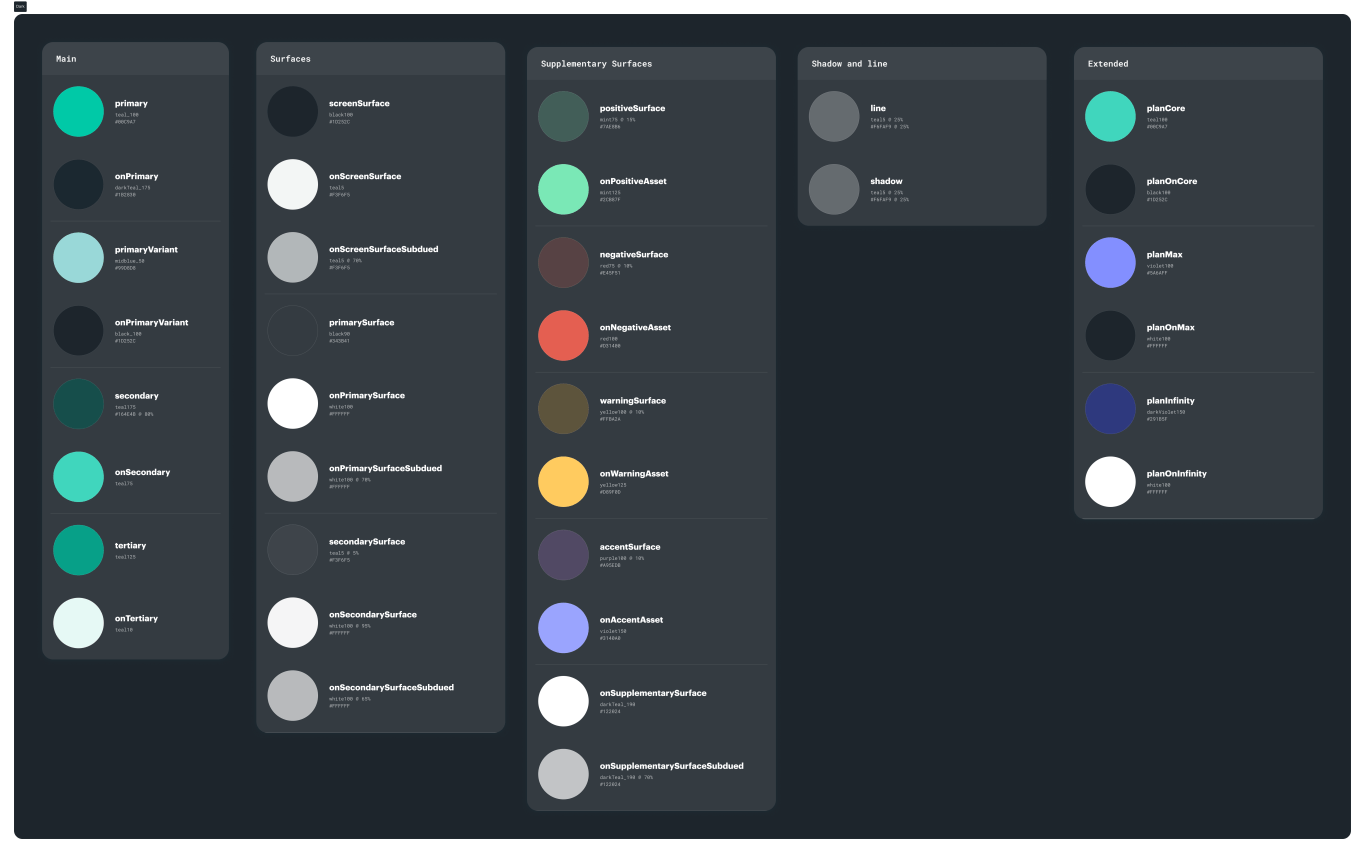Click the planInfinity dark blue swatch

1110,408
